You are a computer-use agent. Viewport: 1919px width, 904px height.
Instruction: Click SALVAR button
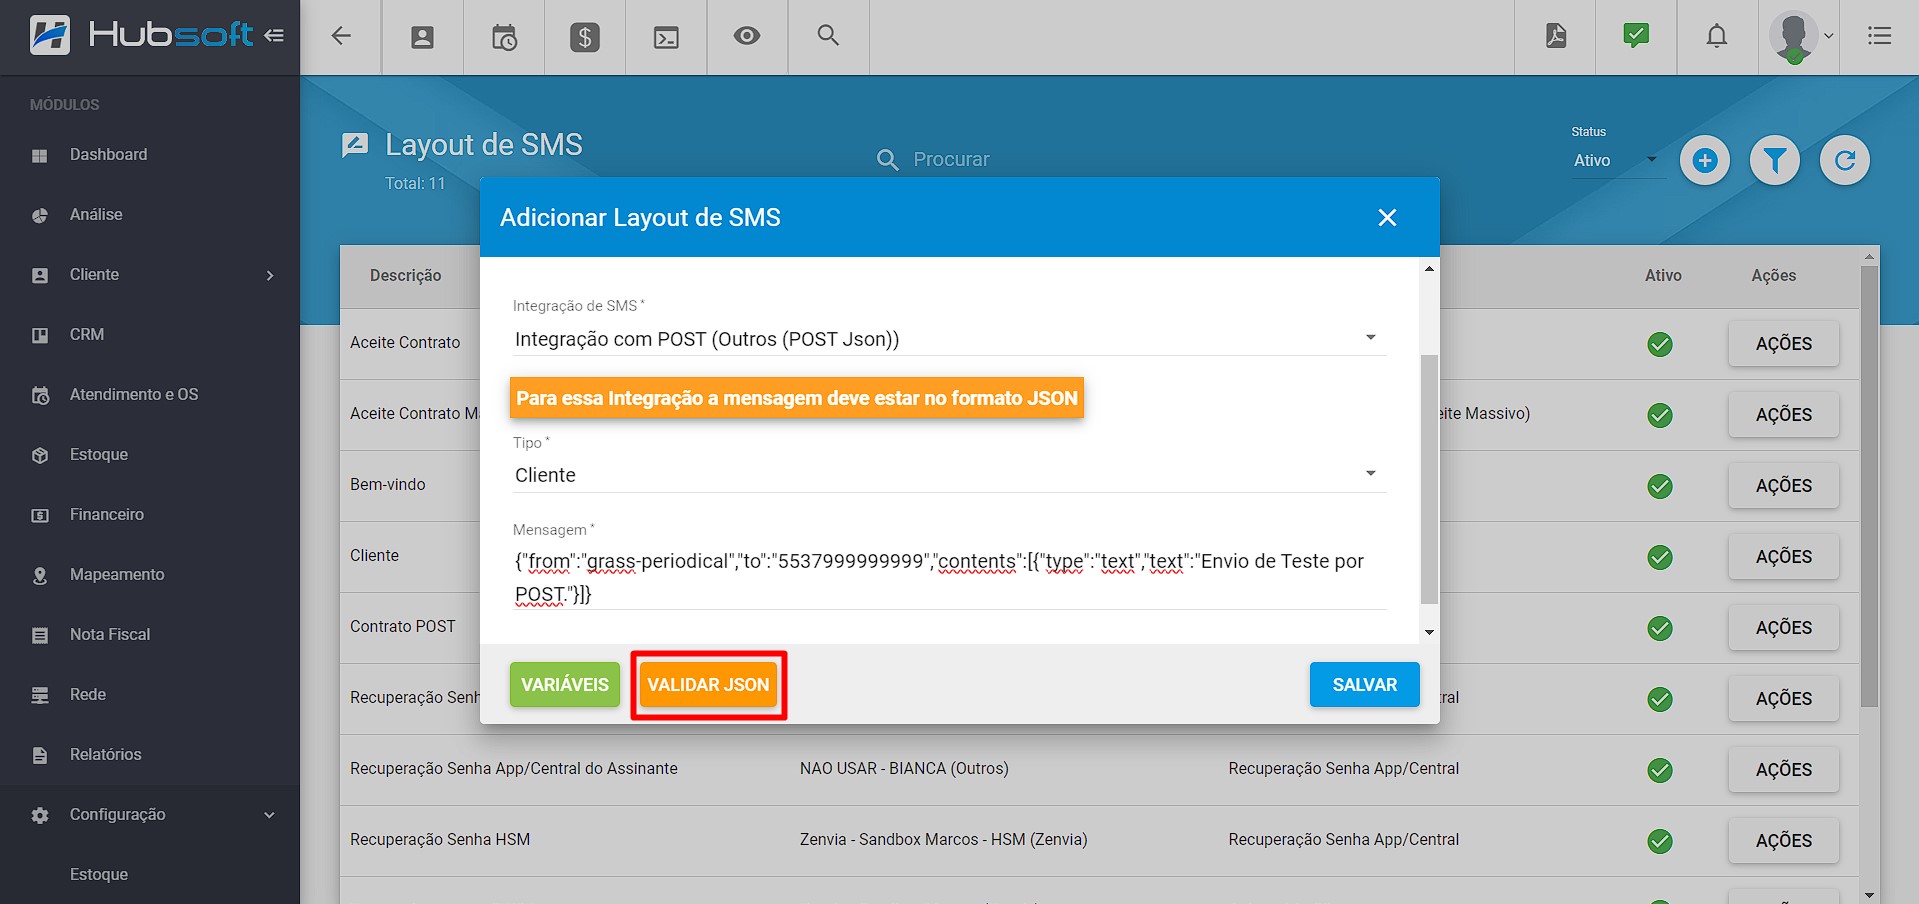pyautogui.click(x=1364, y=685)
